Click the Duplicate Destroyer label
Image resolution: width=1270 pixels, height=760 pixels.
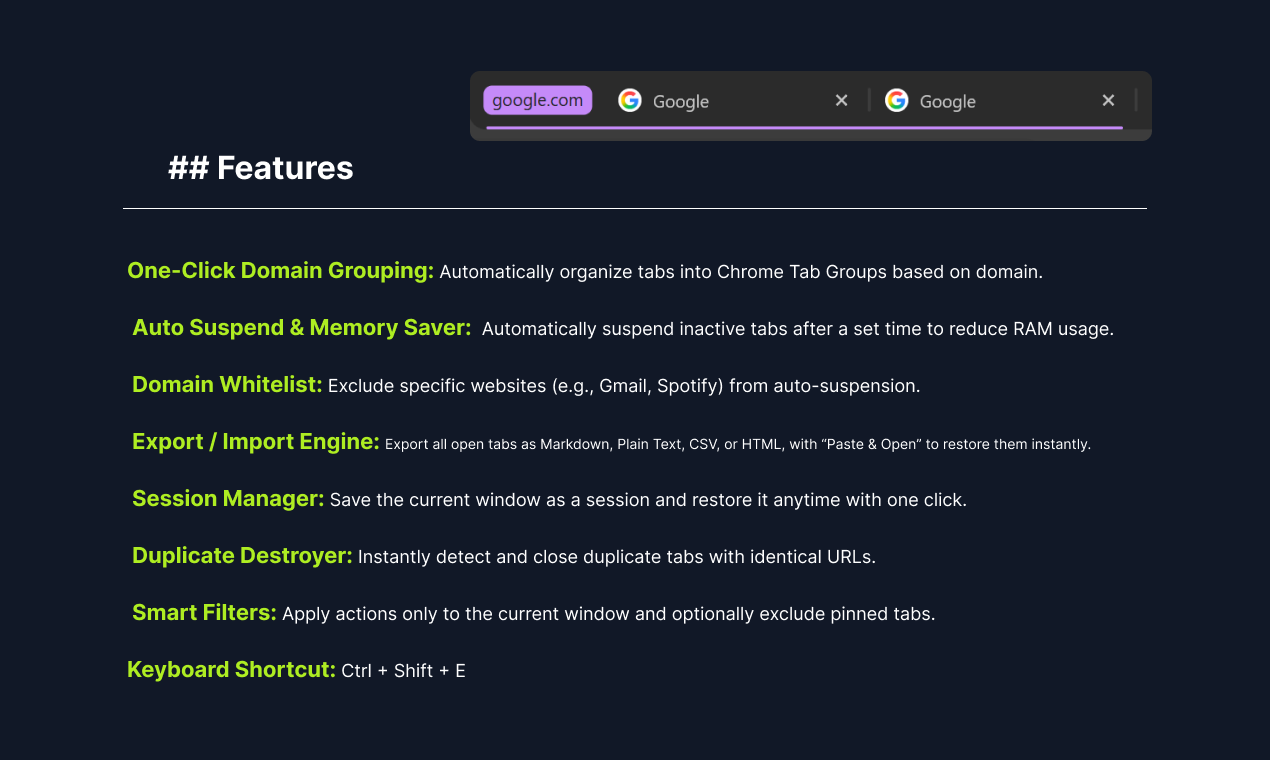(x=242, y=556)
